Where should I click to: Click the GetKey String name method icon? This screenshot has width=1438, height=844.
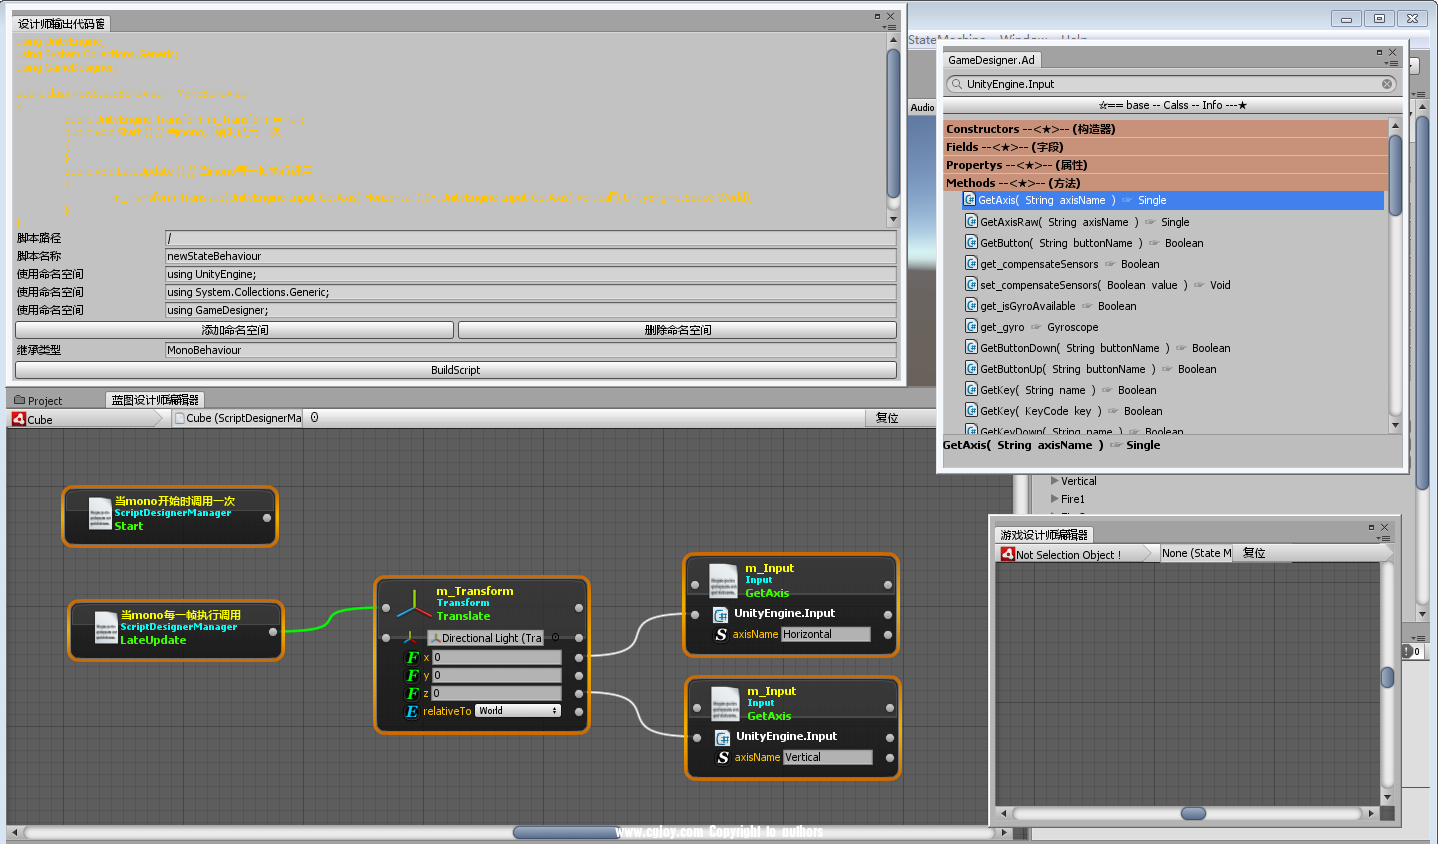[972, 390]
